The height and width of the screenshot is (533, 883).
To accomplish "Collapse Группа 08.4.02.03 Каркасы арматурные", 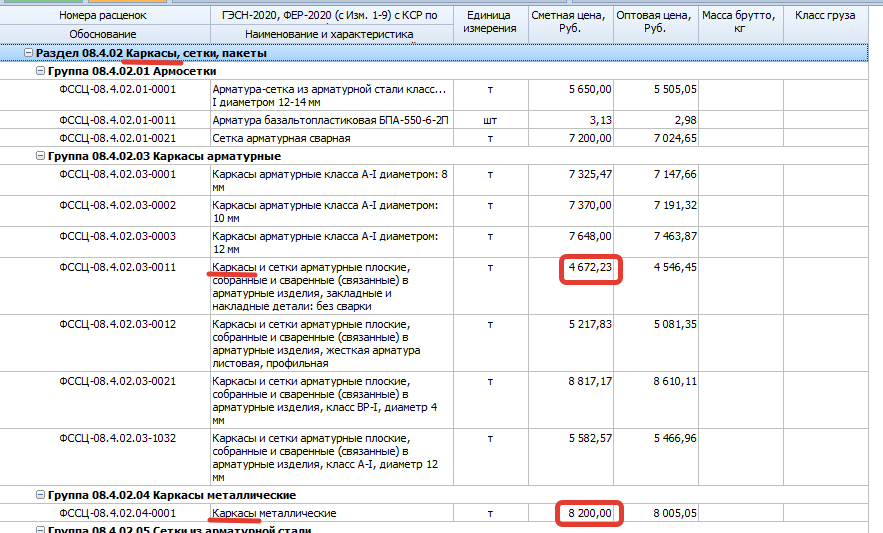I will click(x=40, y=156).
